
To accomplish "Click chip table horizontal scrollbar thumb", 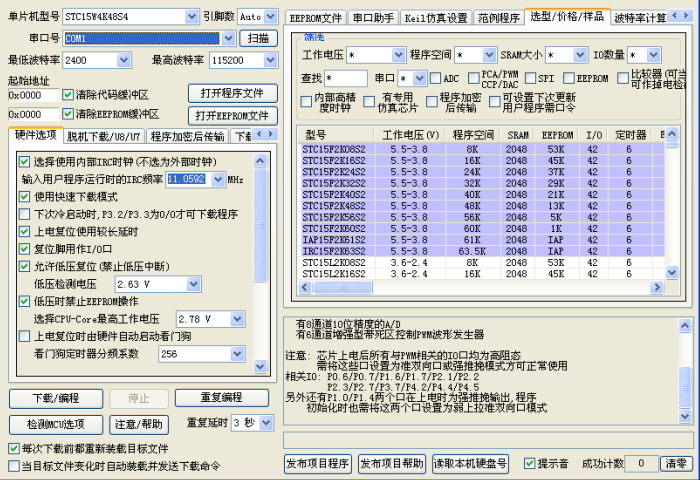I will [x=342, y=287].
